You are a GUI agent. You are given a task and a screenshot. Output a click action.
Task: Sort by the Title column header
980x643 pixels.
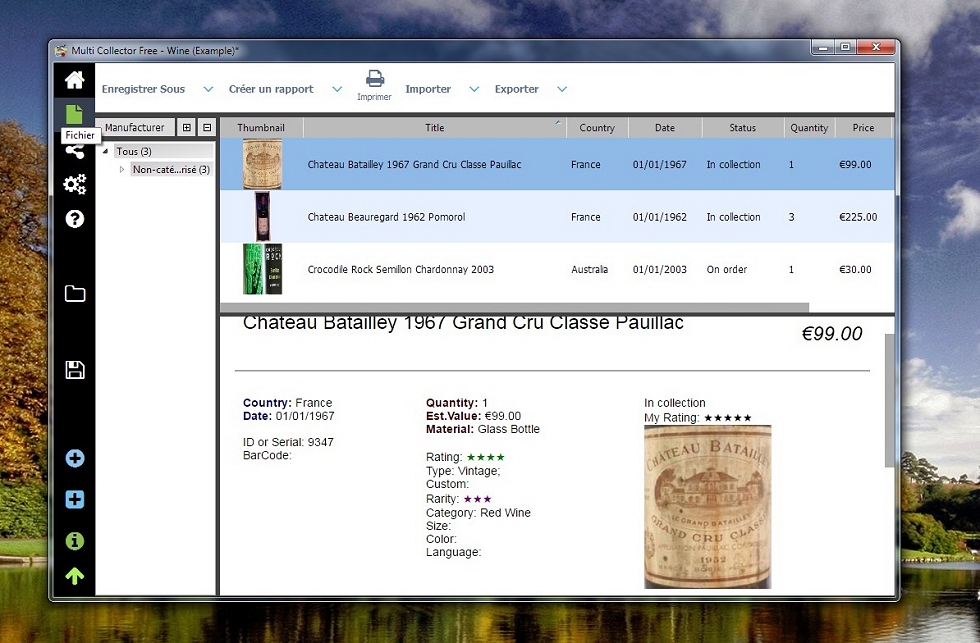click(x=434, y=127)
